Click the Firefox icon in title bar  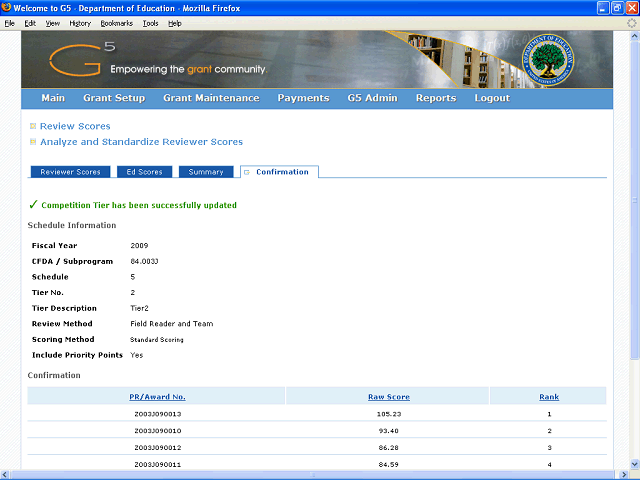[x=9, y=7]
